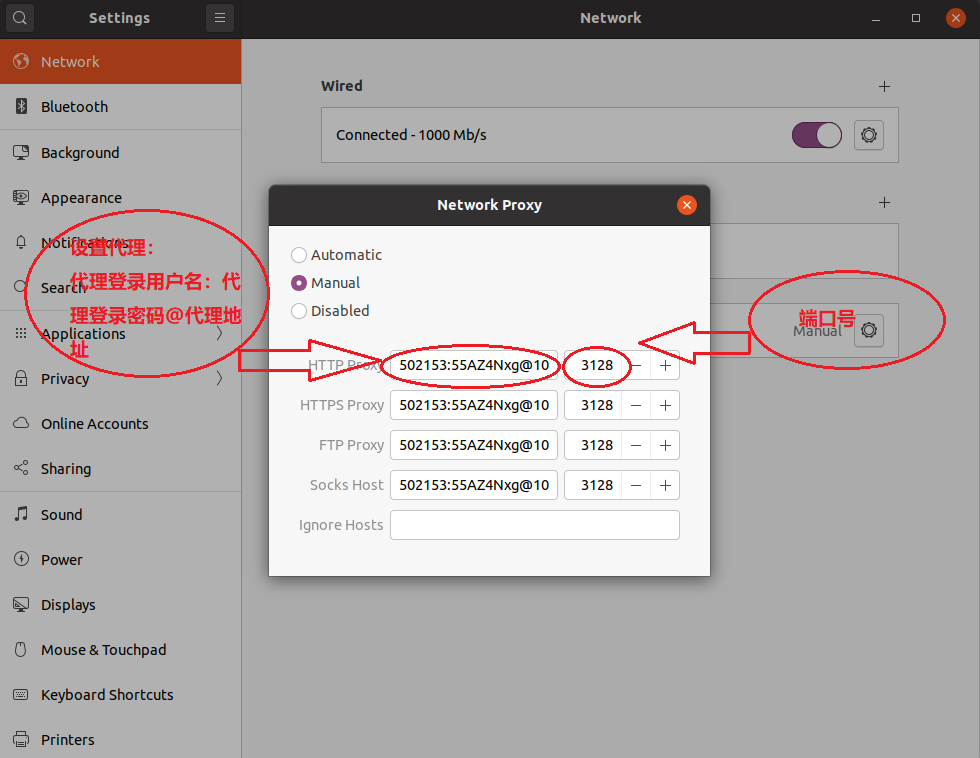The height and width of the screenshot is (758, 980).
Task: Click the Power icon in sidebar
Action: (x=21, y=559)
